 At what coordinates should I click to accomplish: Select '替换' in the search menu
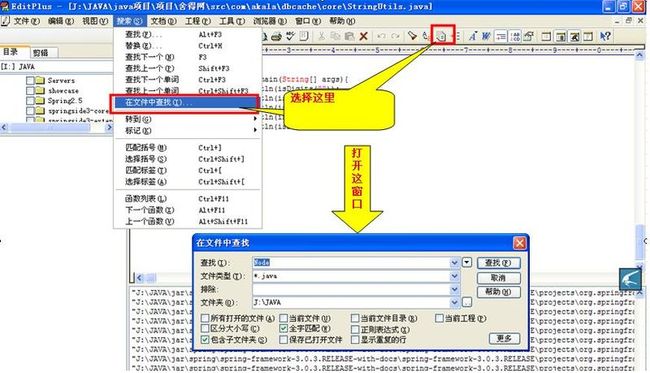click(x=187, y=46)
